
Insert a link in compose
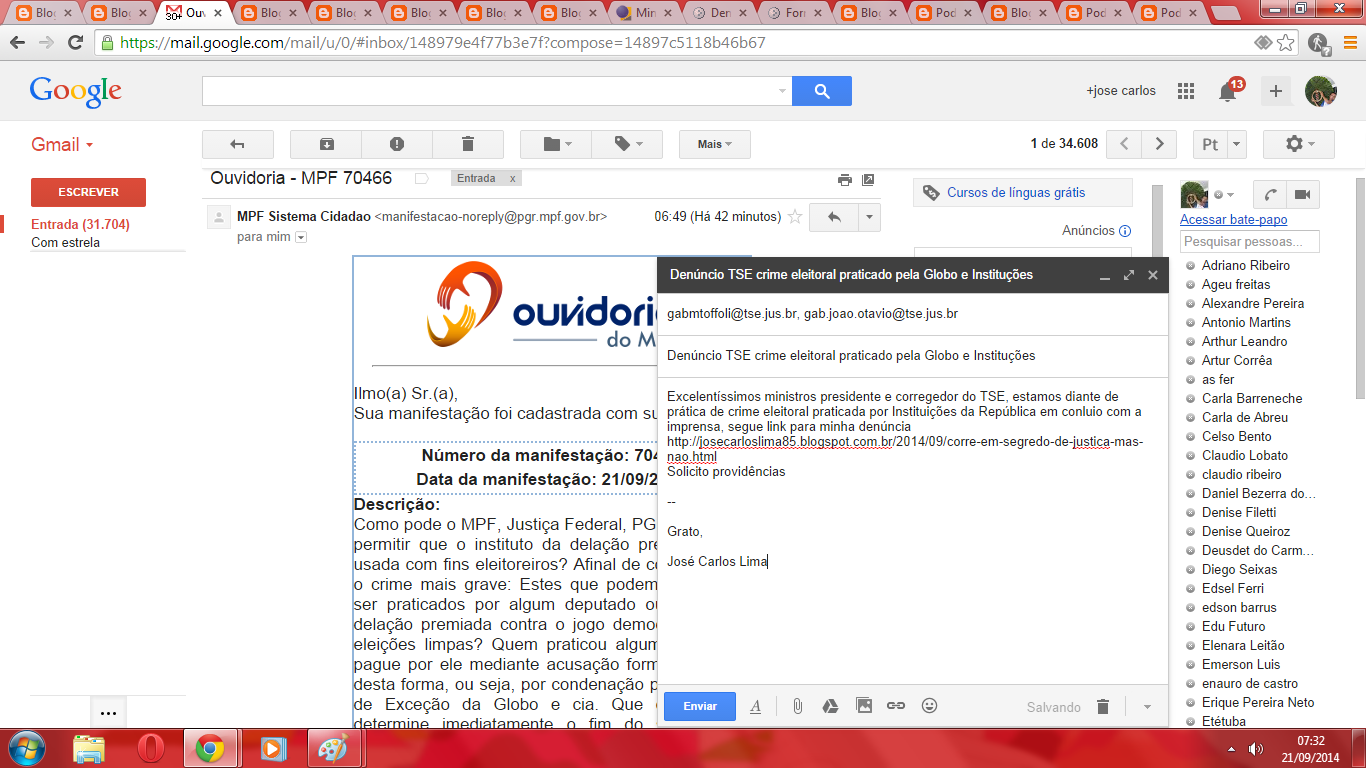[x=896, y=706]
